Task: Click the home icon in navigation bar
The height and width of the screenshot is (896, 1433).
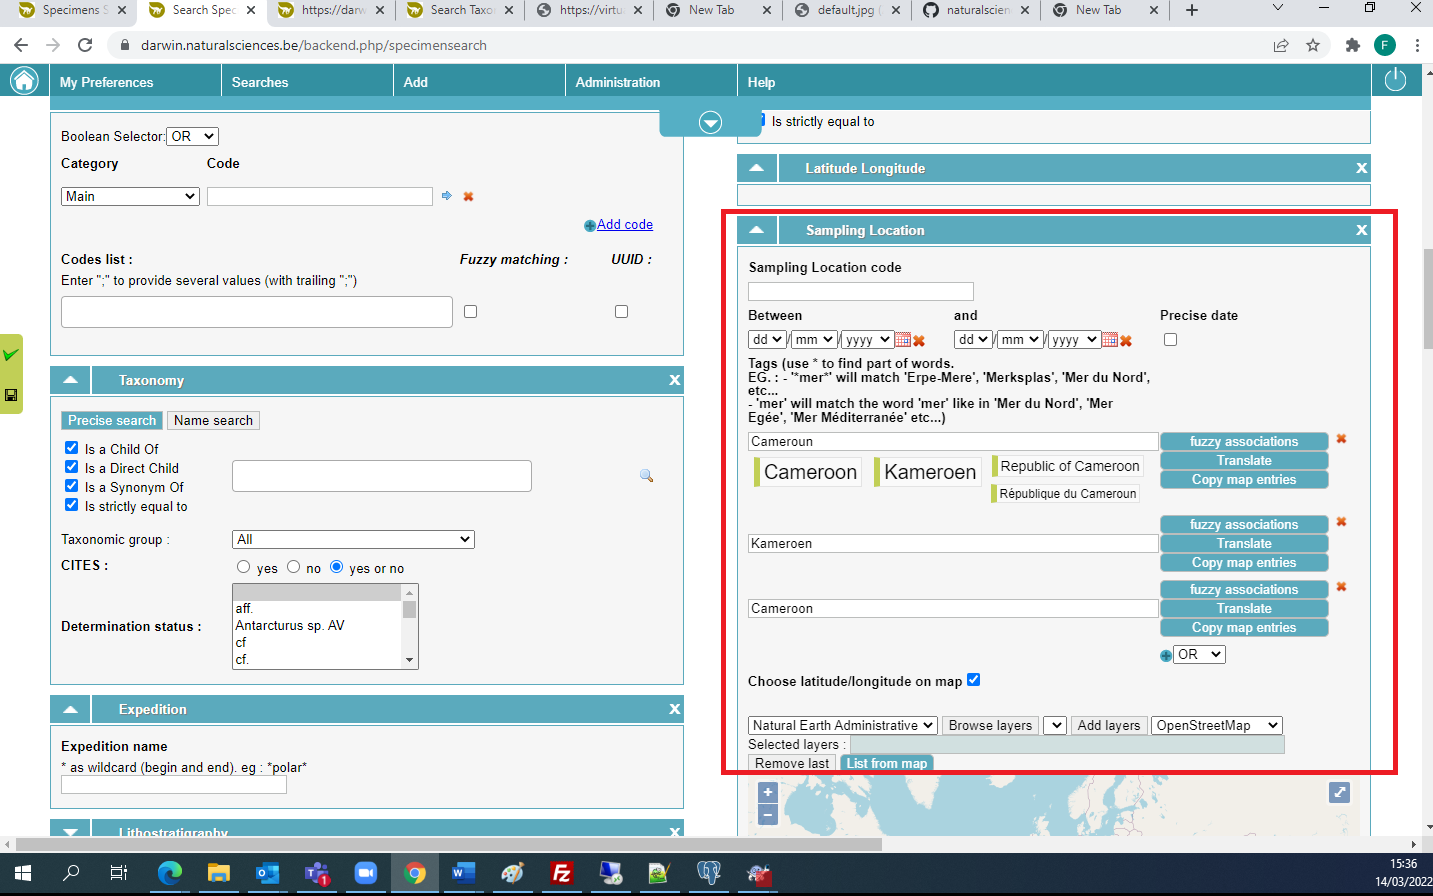Action: click(x=24, y=81)
